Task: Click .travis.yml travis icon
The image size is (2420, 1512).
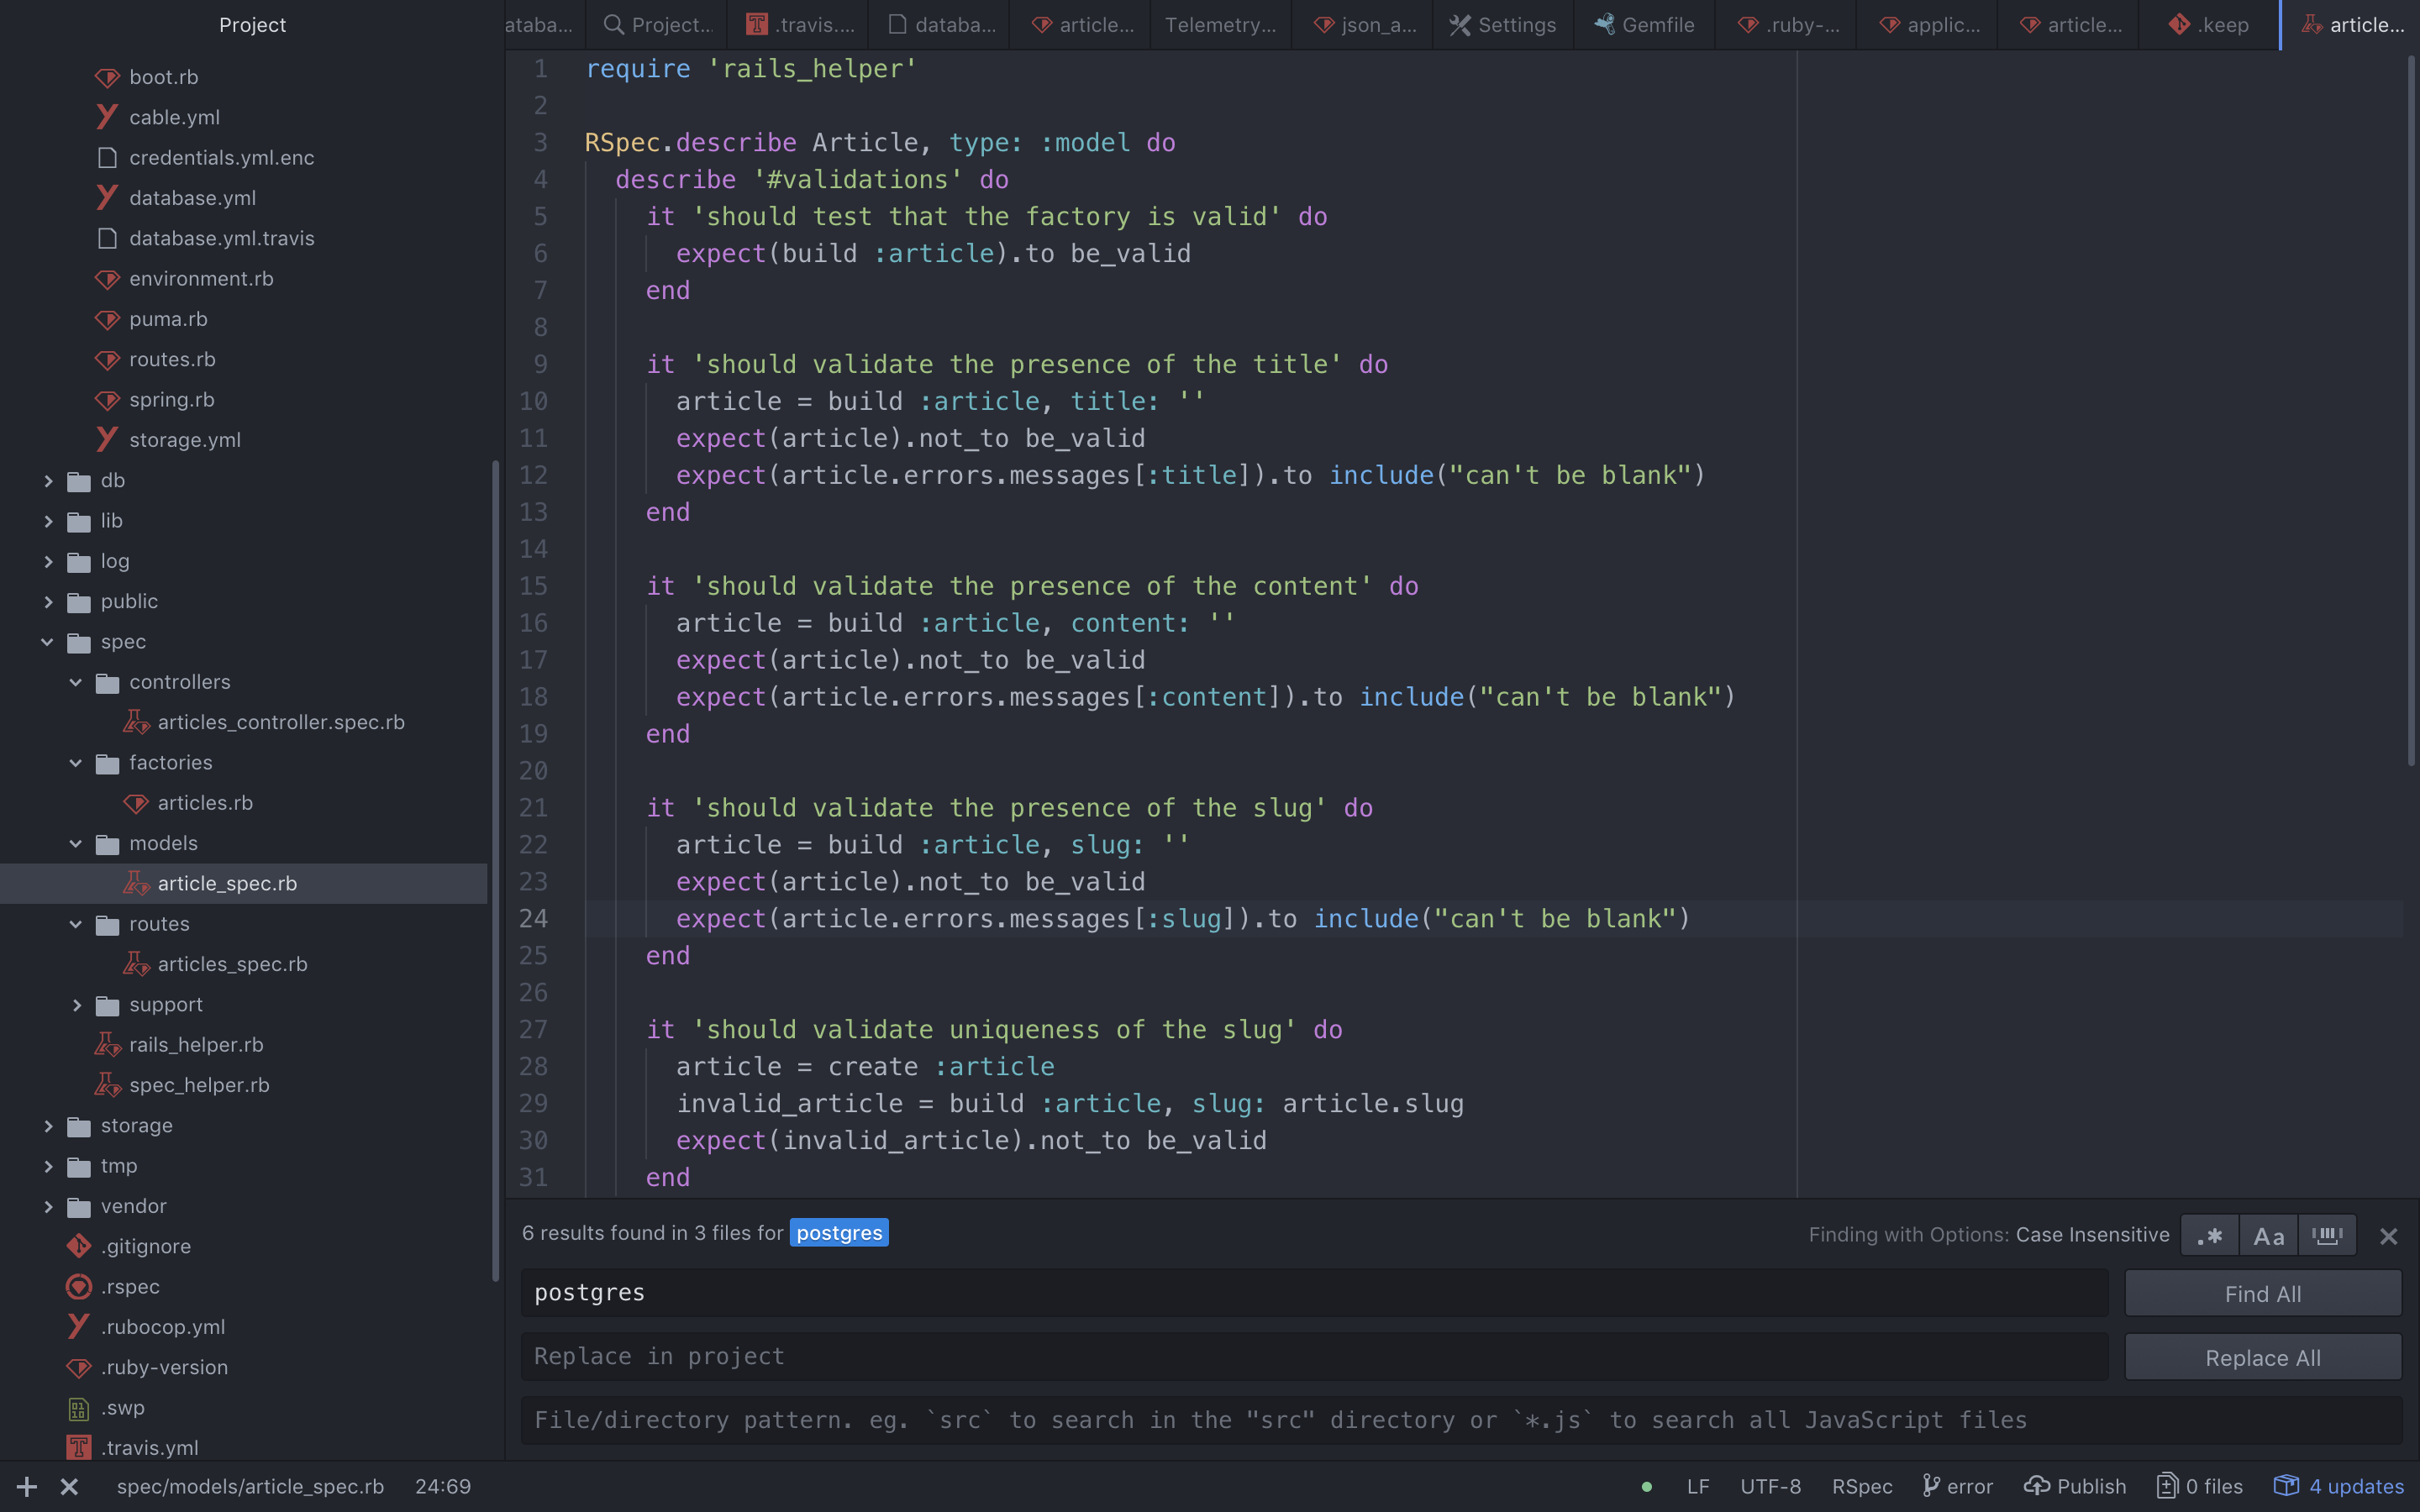Action: (x=79, y=1448)
